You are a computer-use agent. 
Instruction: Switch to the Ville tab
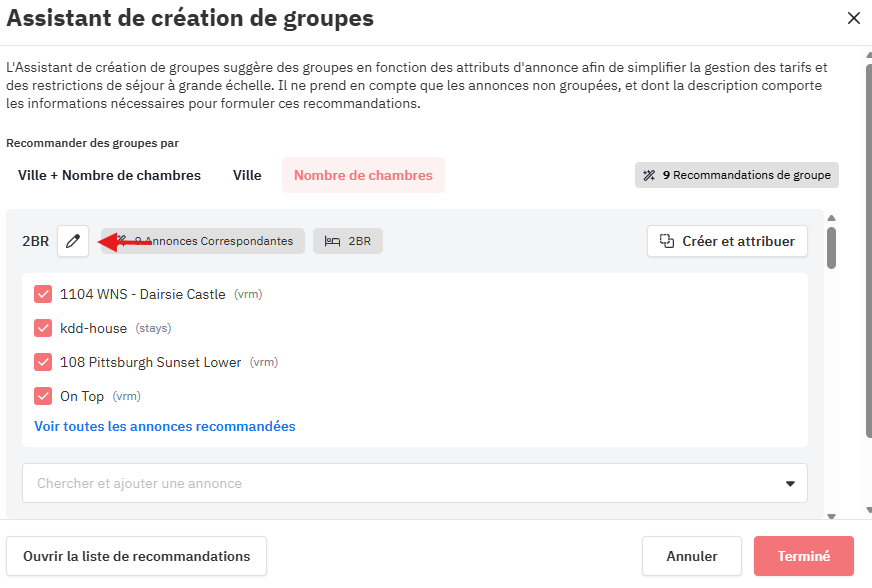pyautogui.click(x=247, y=175)
